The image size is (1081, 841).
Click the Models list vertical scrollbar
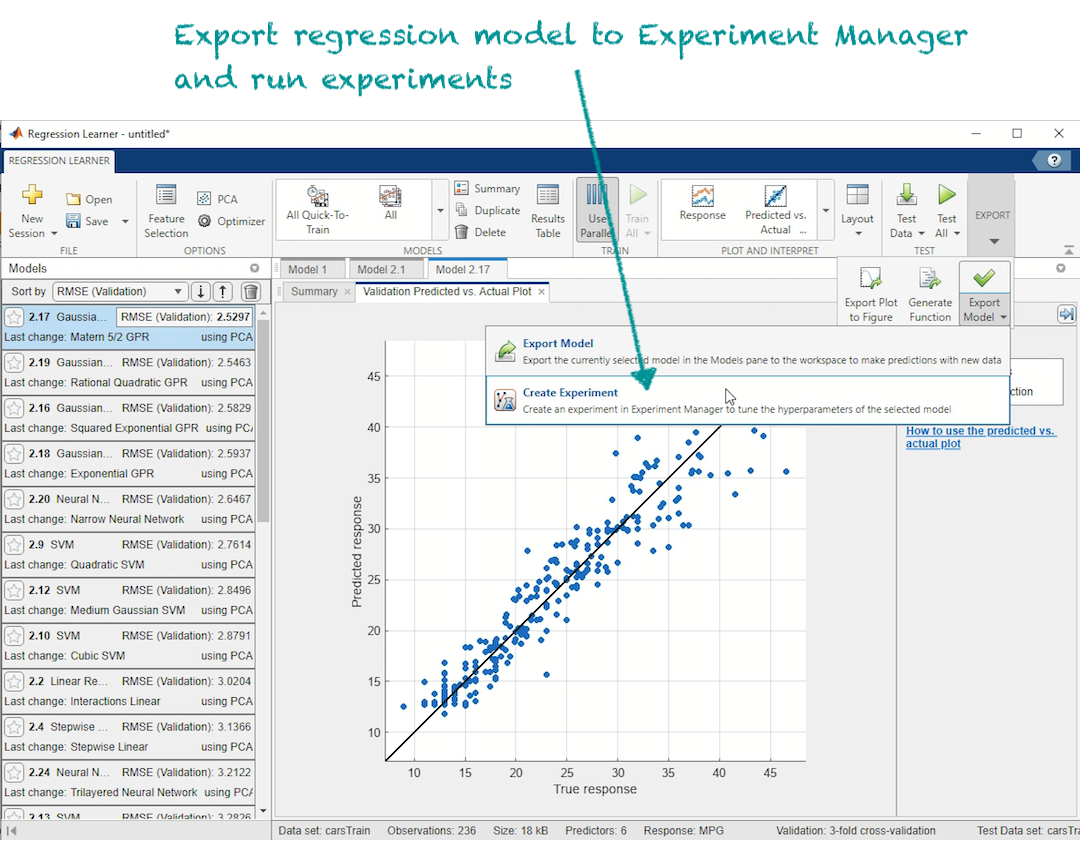pos(263,420)
